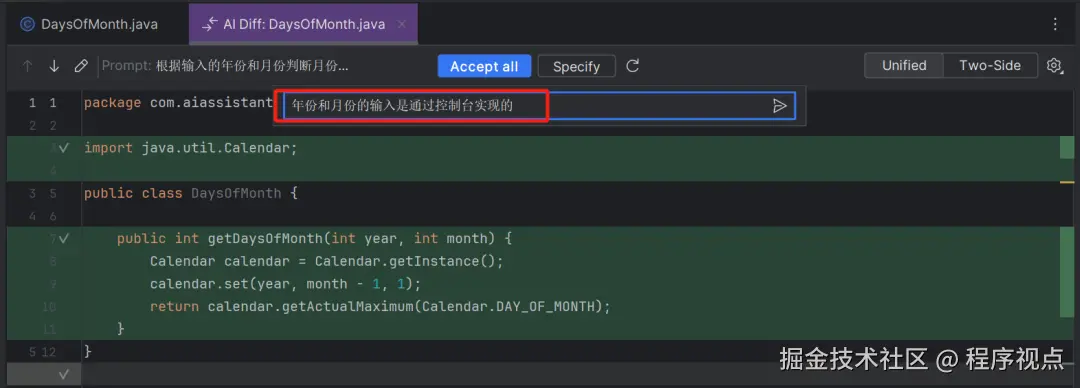Close the AI Diff tab
The image size is (1080, 388).
(x=403, y=24)
